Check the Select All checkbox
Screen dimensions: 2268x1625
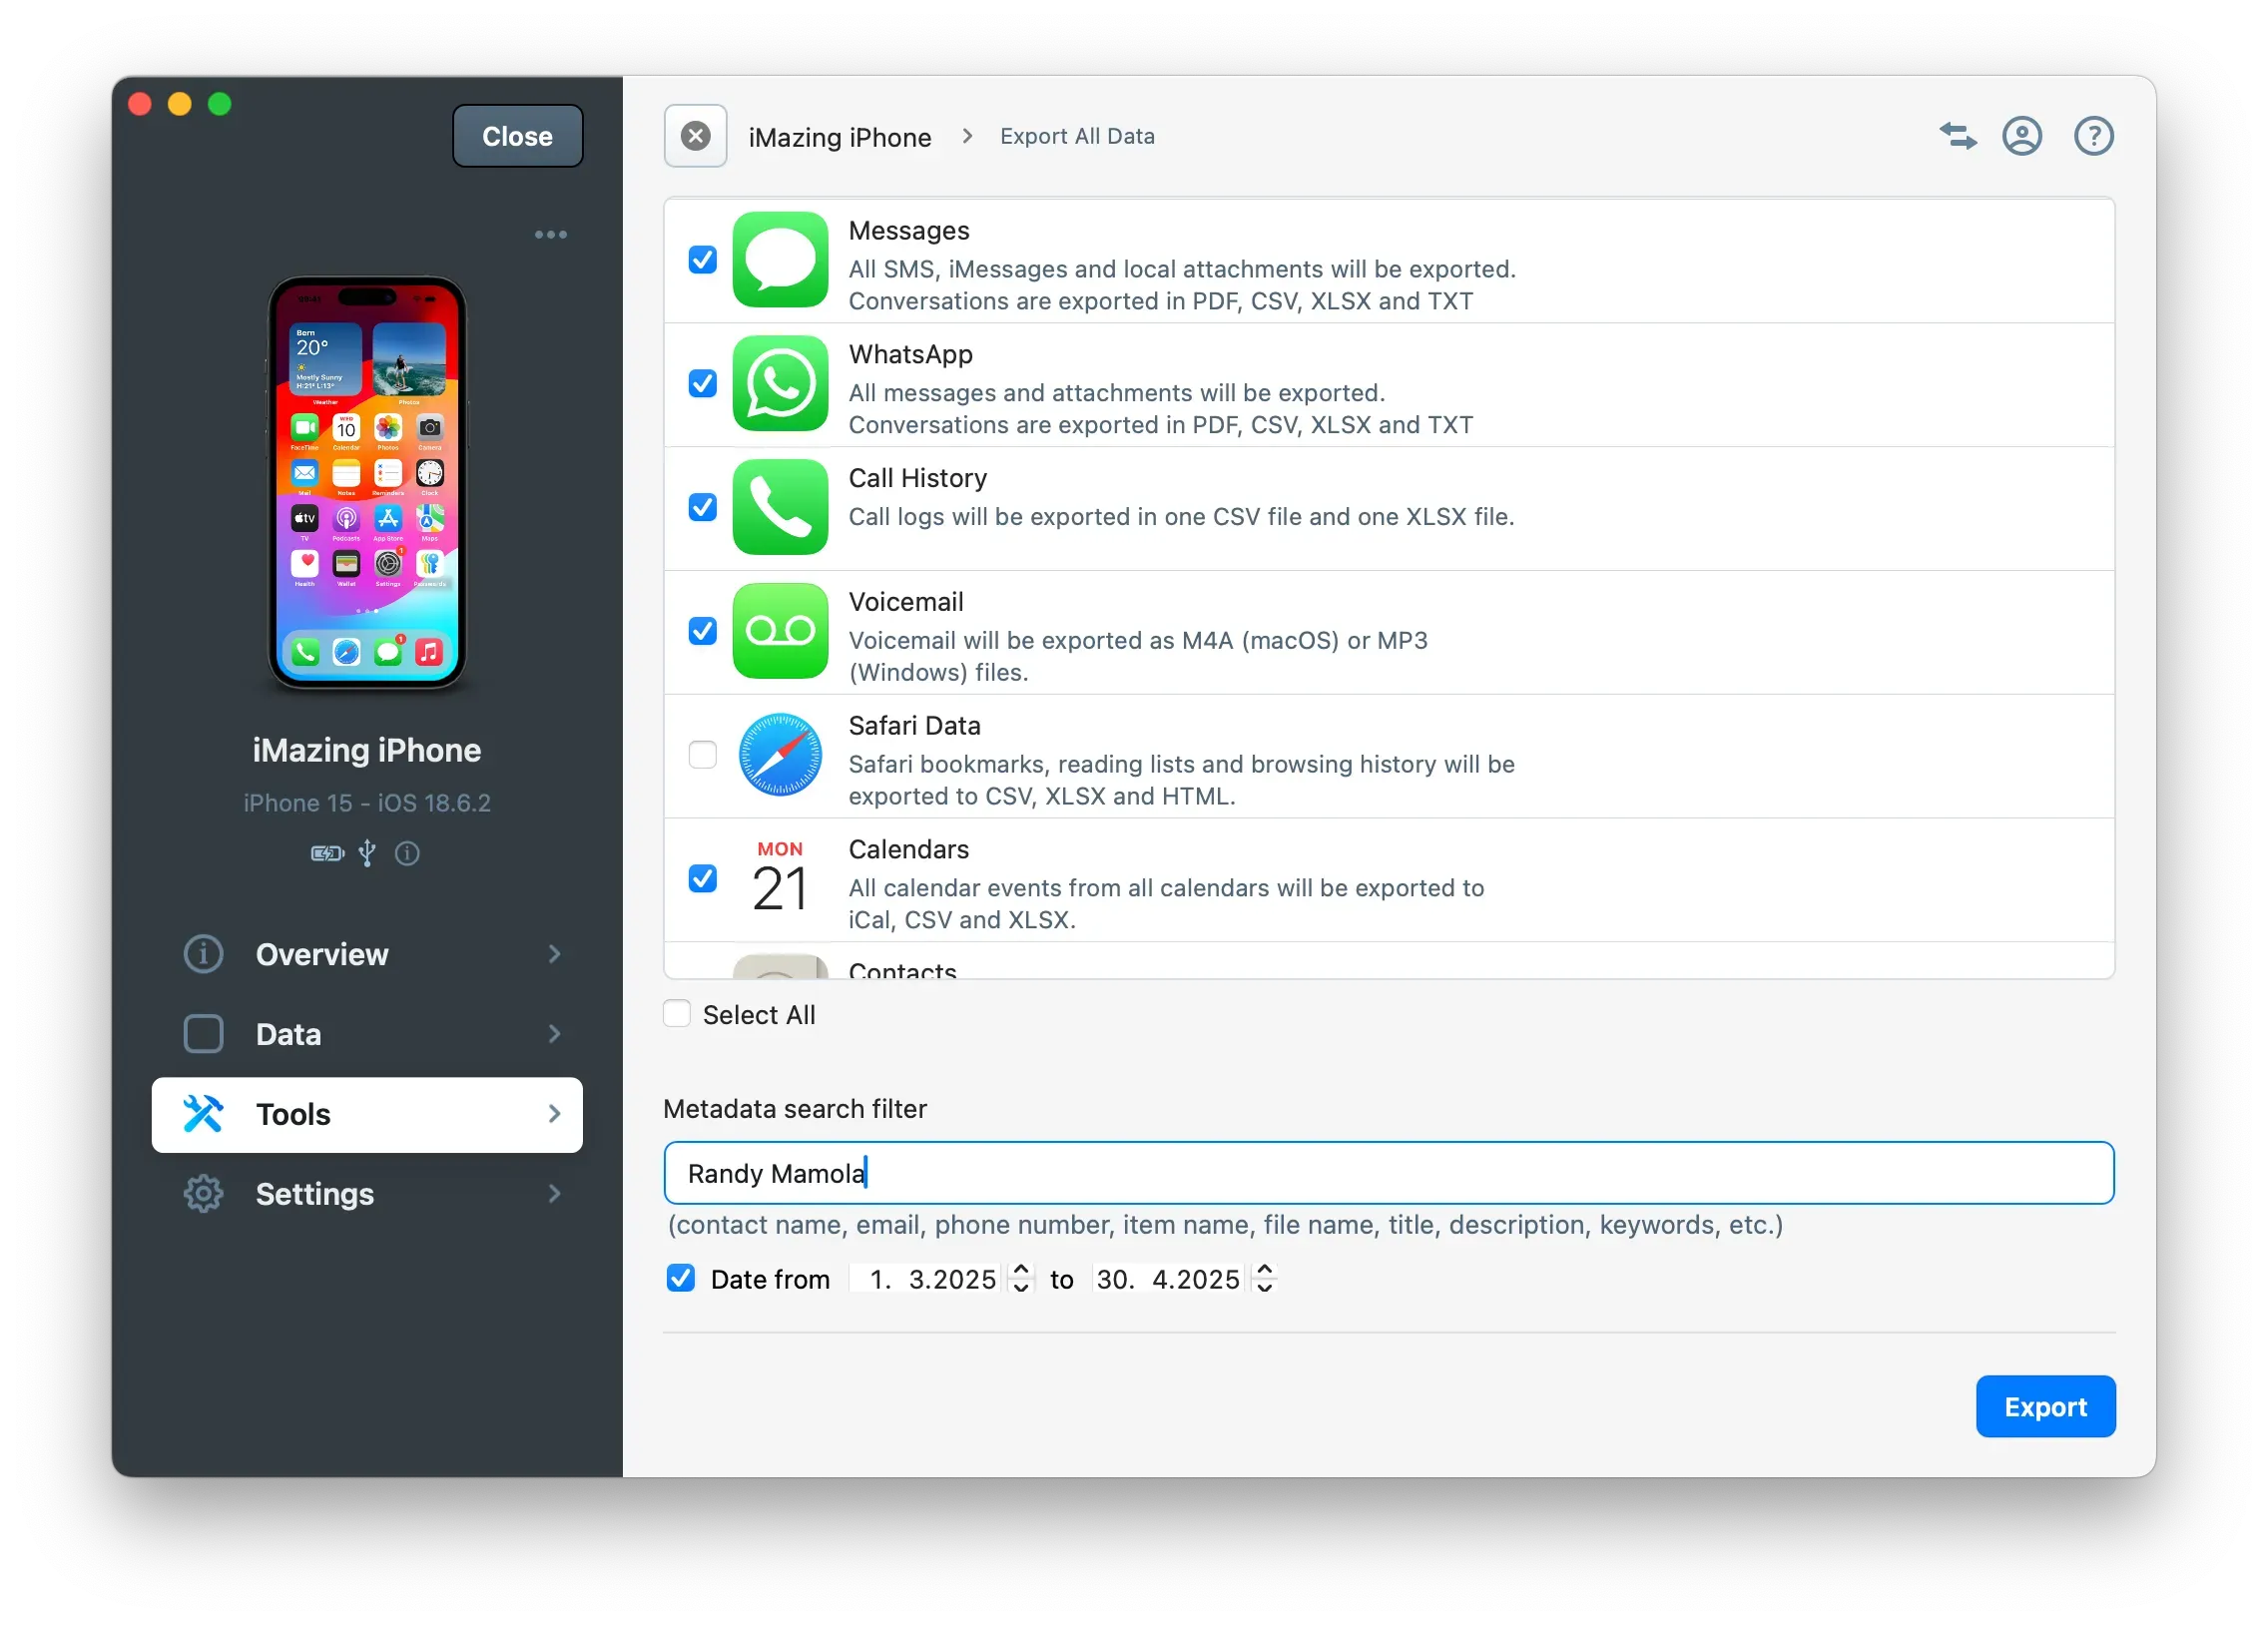(676, 1013)
